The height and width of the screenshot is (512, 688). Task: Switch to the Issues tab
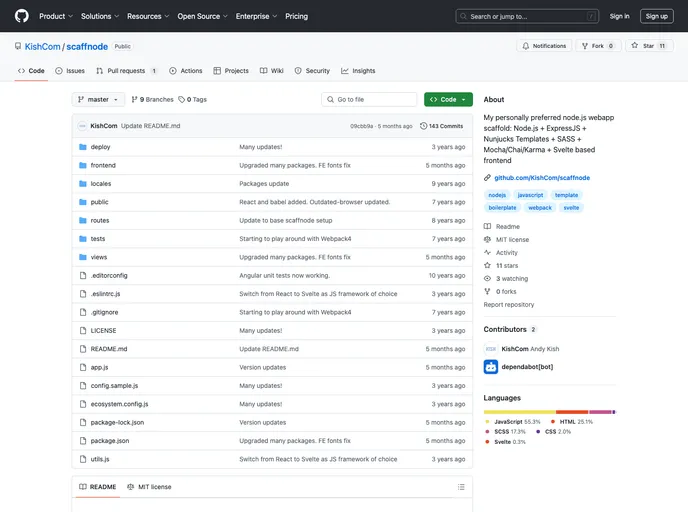[70, 71]
